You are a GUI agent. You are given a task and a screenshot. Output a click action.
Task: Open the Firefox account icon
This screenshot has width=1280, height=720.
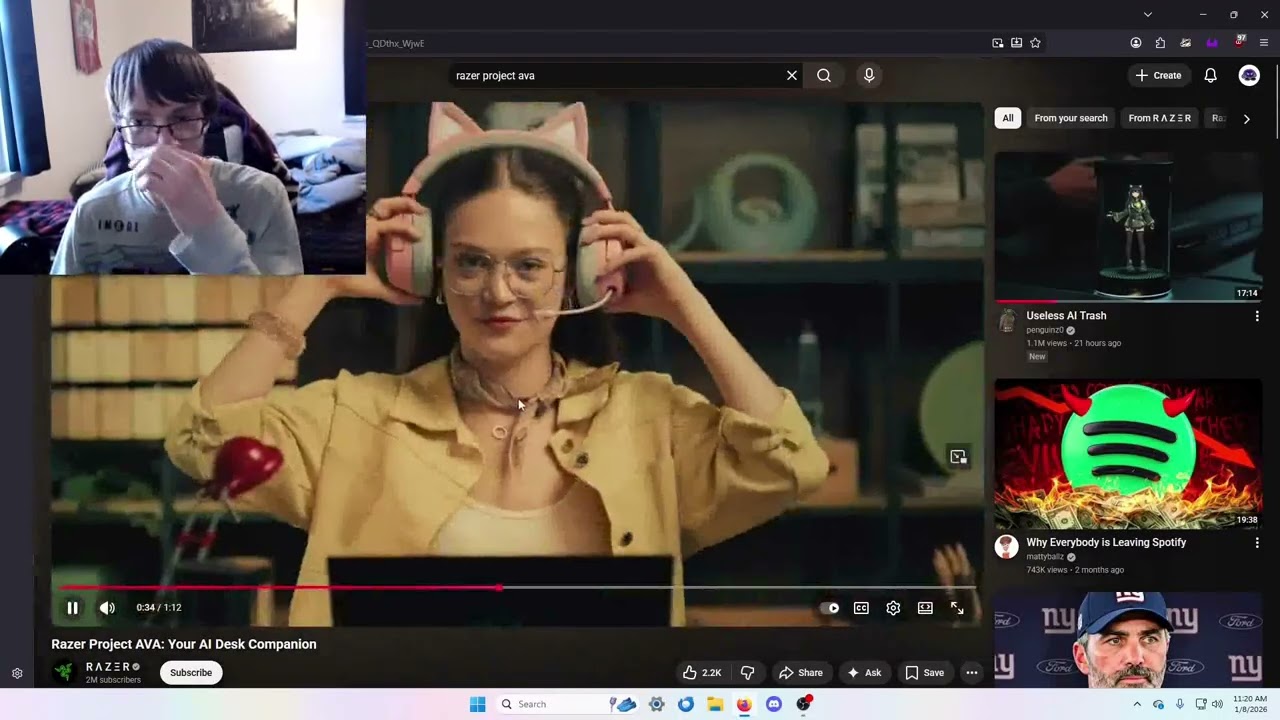pyautogui.click(x=1136, y=43)
